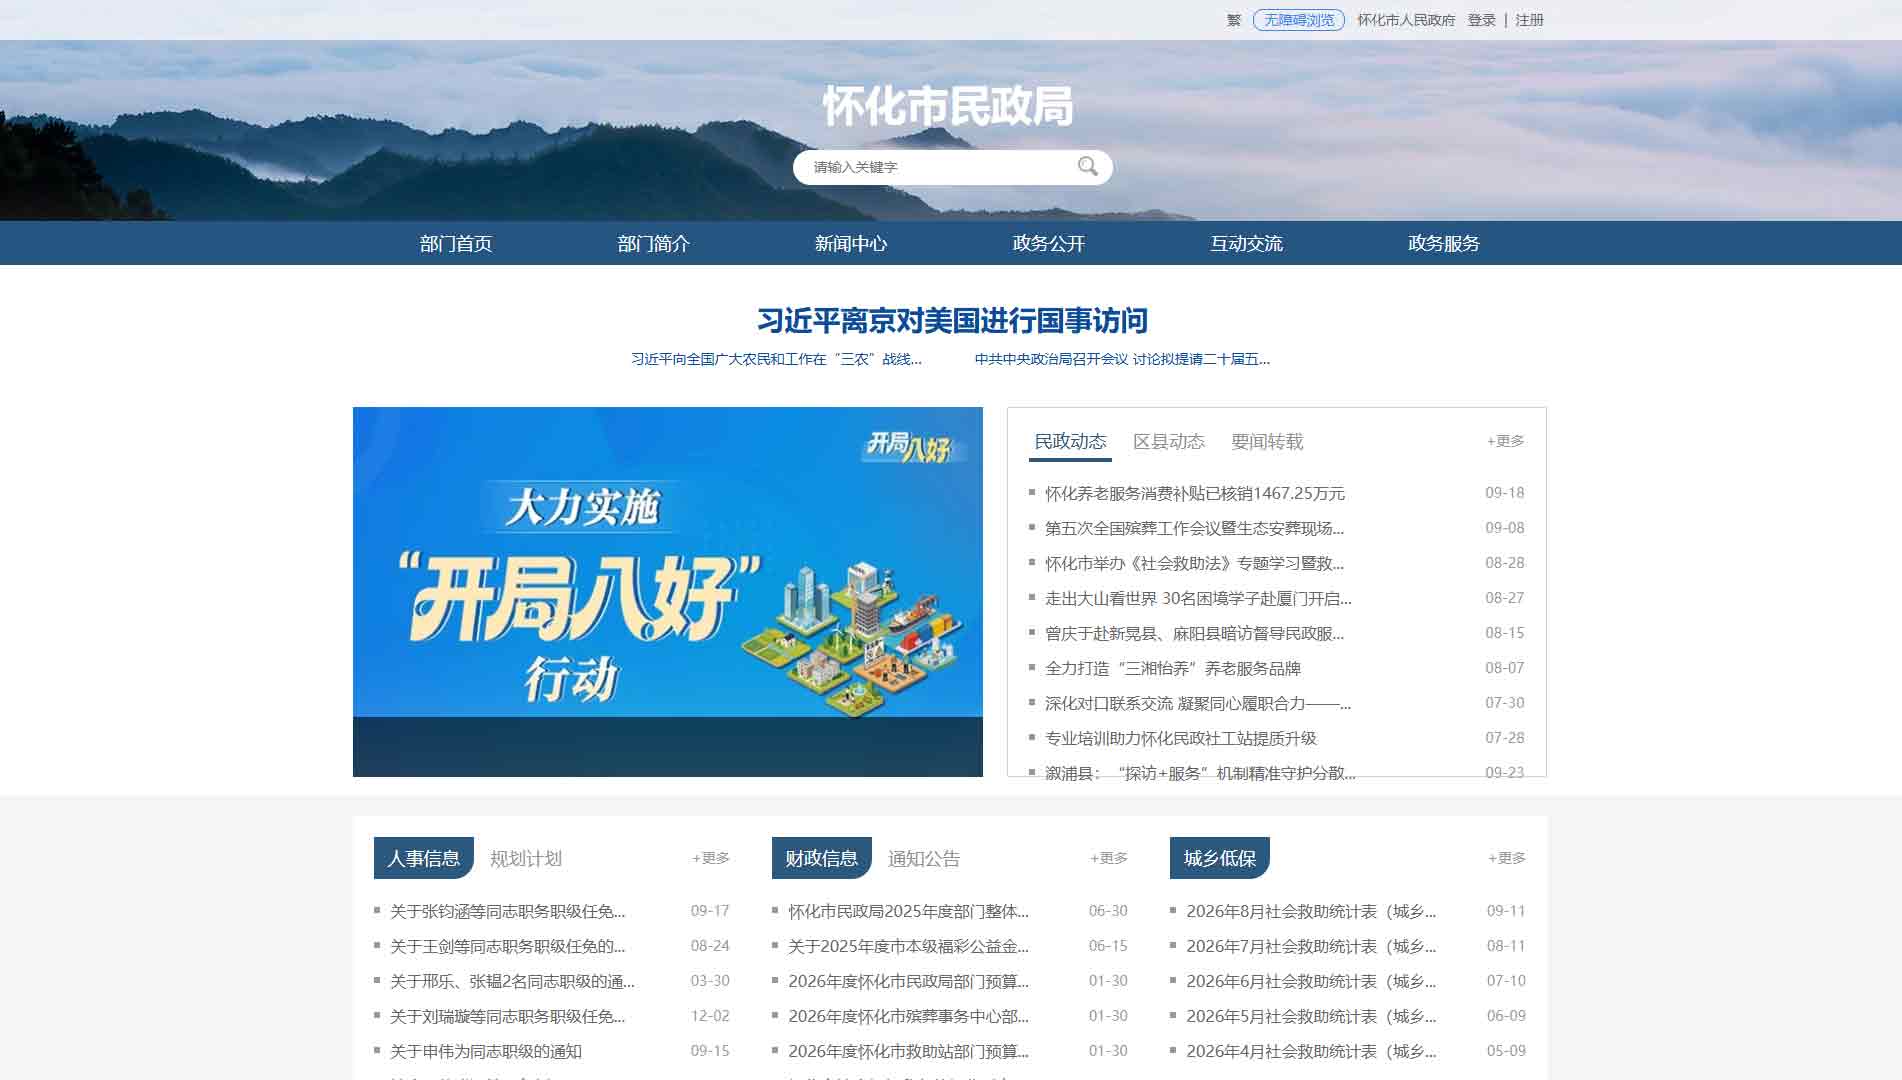Switch to traditional Chinese with 繁
This screenshot has width=1902, height=1080.
[1234, 20]
